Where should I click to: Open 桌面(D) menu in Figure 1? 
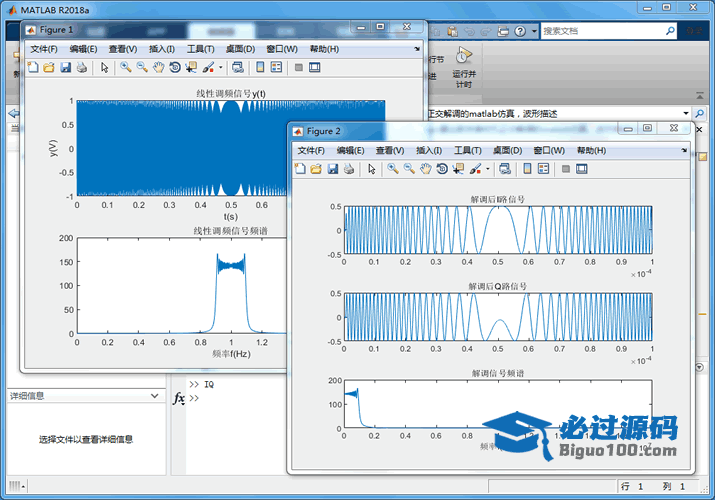[x=240, y=49]
